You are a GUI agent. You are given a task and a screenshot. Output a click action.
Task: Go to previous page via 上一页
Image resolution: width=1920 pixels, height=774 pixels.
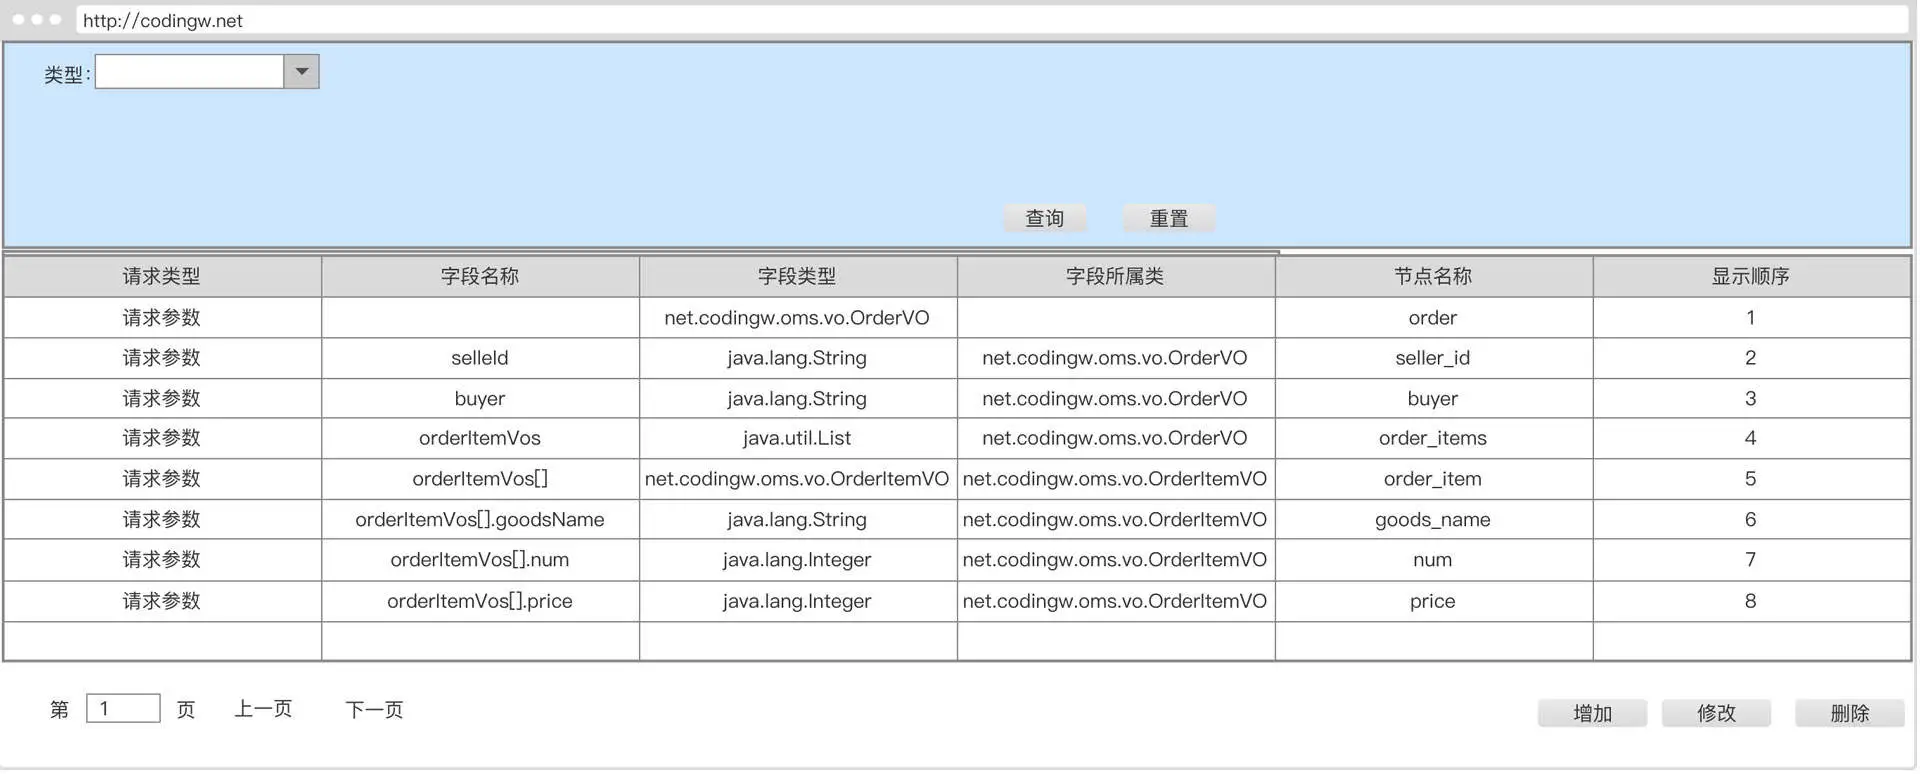tap(263, 709)
